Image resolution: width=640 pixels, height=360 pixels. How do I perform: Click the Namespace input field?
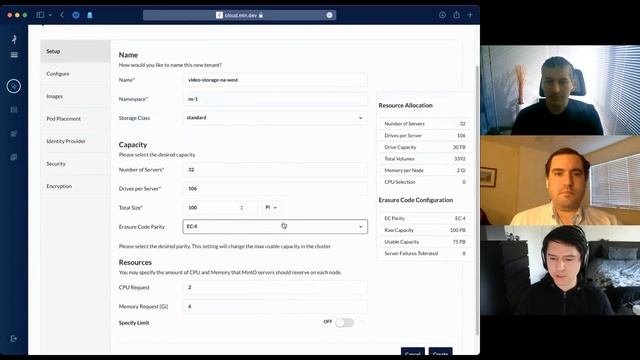coord(275,99)
